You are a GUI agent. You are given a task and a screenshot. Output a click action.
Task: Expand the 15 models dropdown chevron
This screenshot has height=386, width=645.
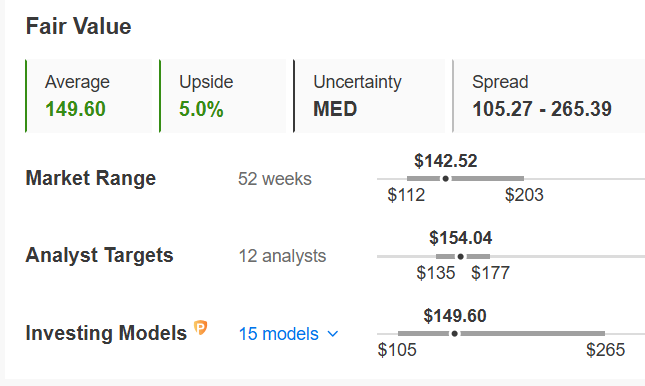(x=333, y=334)
